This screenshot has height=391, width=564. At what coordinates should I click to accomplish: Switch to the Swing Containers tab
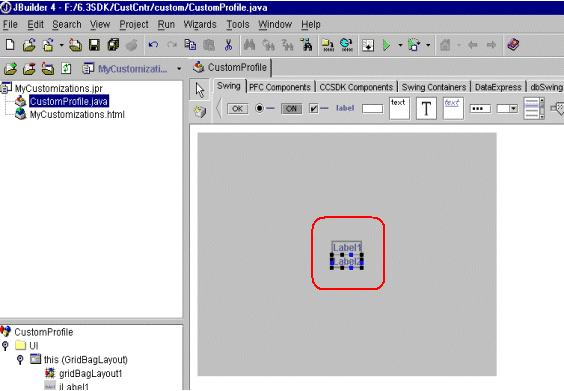[433, 87]
